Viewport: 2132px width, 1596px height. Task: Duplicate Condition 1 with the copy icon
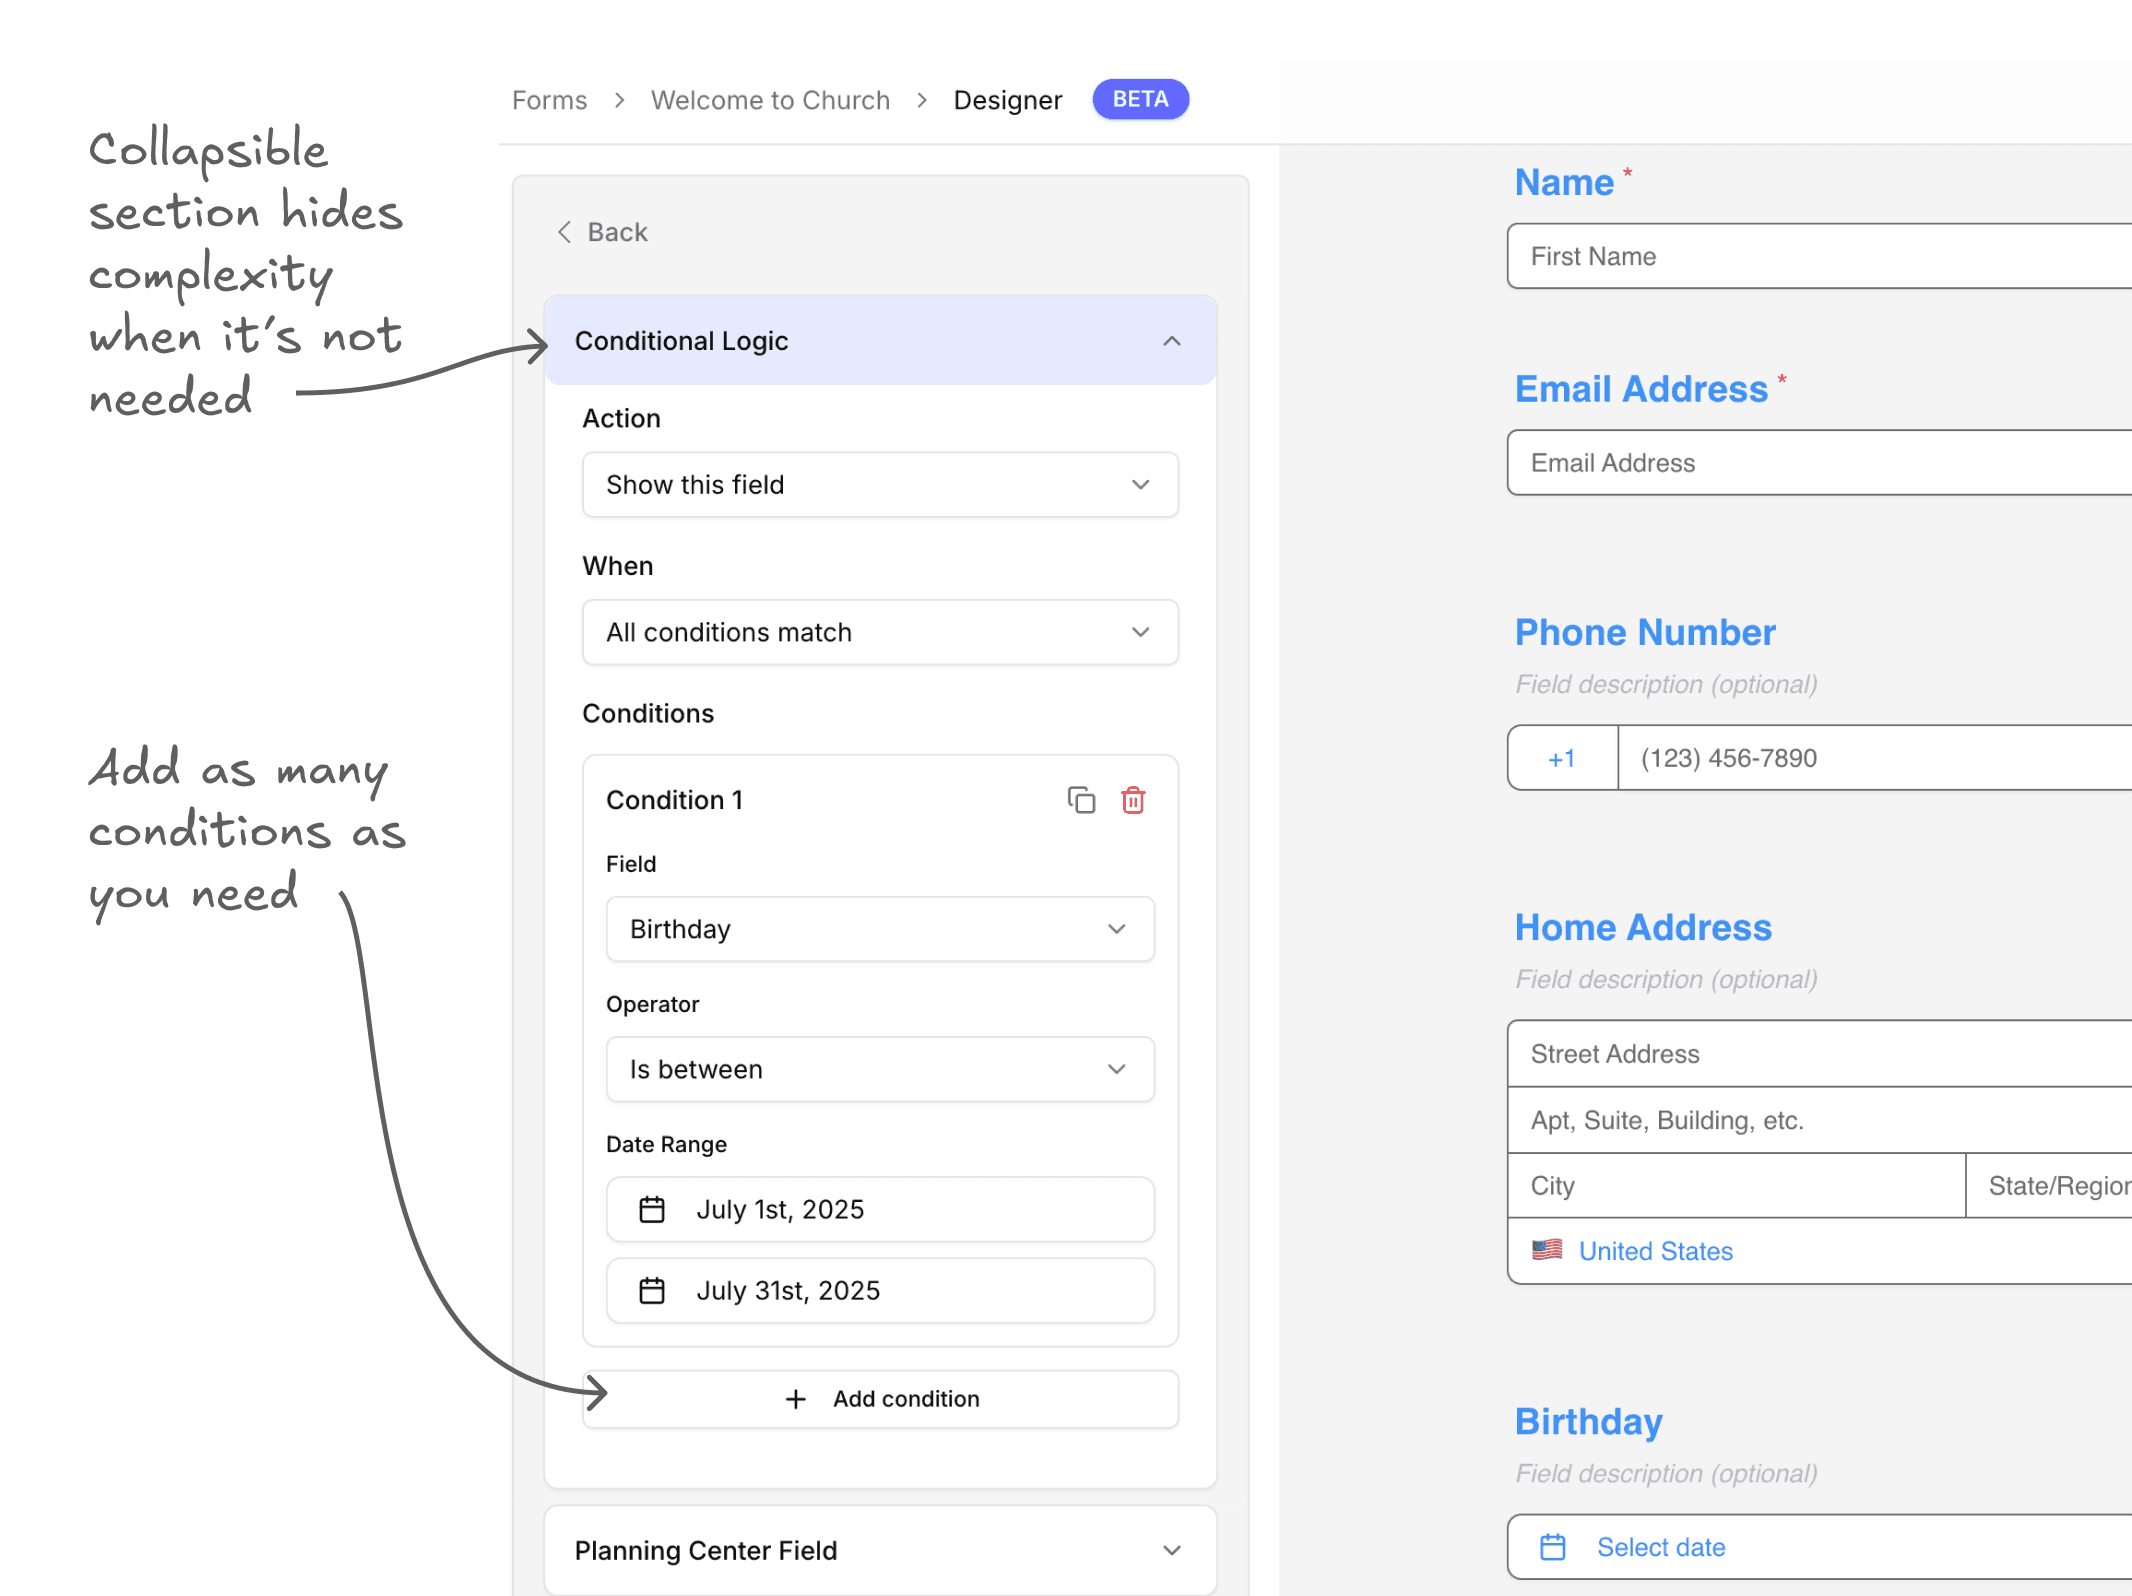click(x=1081, y=800)
